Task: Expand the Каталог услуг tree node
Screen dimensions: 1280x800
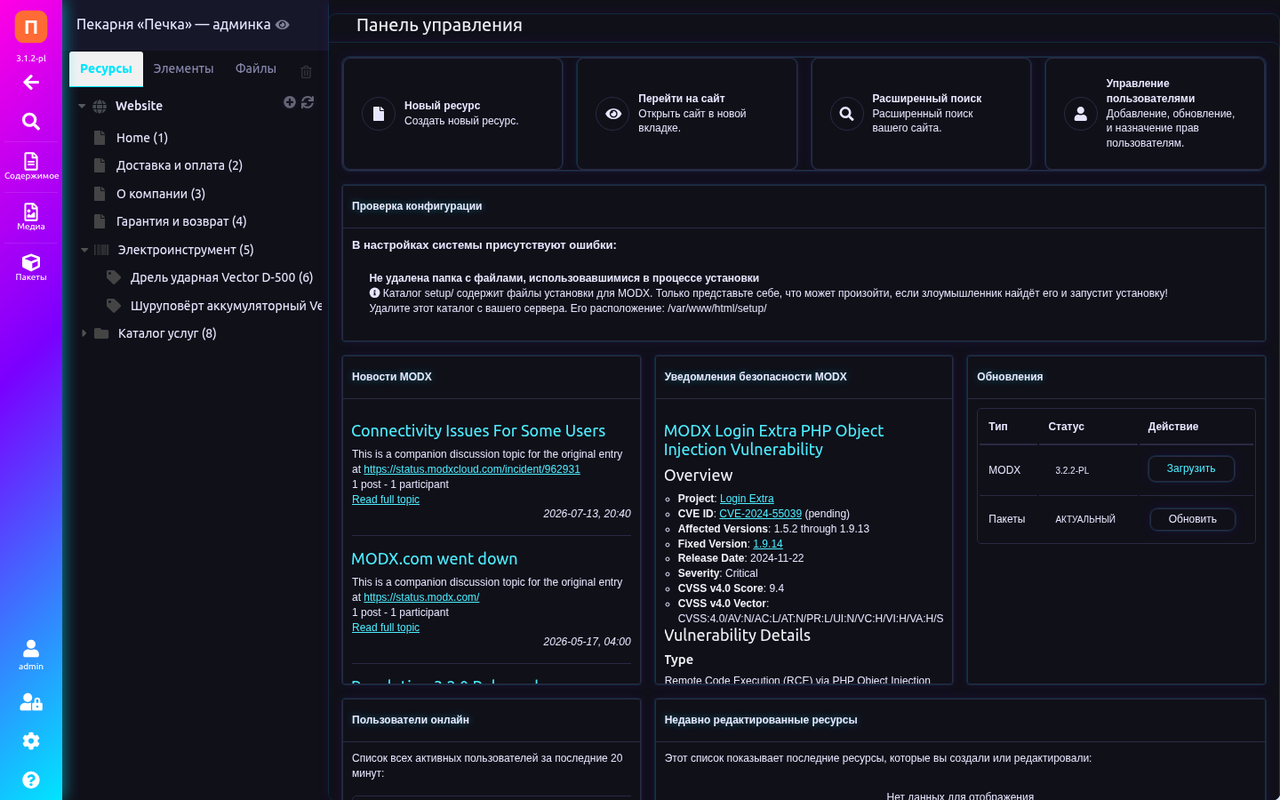Action: [84, 333]
